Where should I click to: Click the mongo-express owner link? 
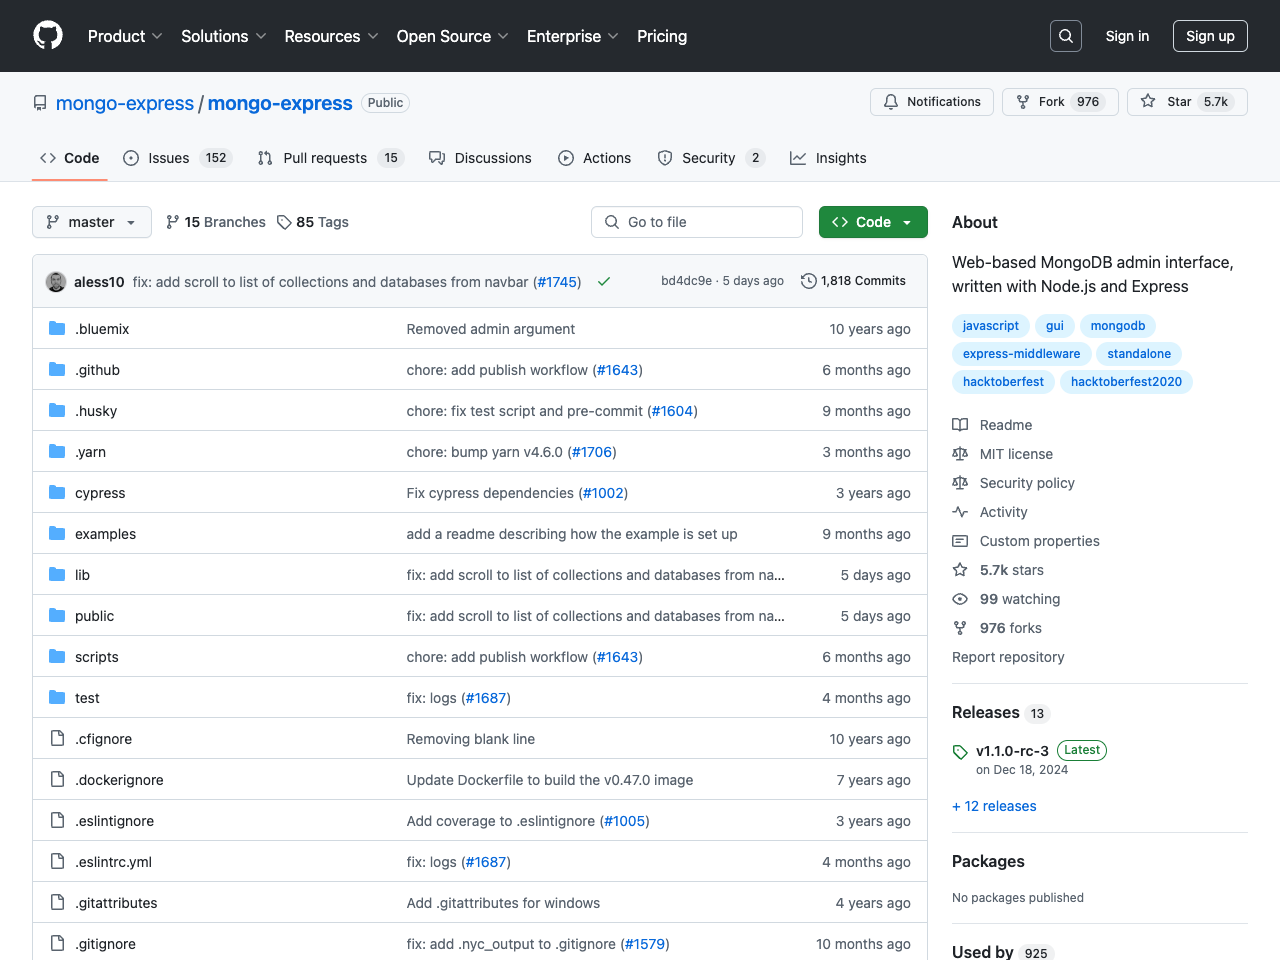coord(125,103)
